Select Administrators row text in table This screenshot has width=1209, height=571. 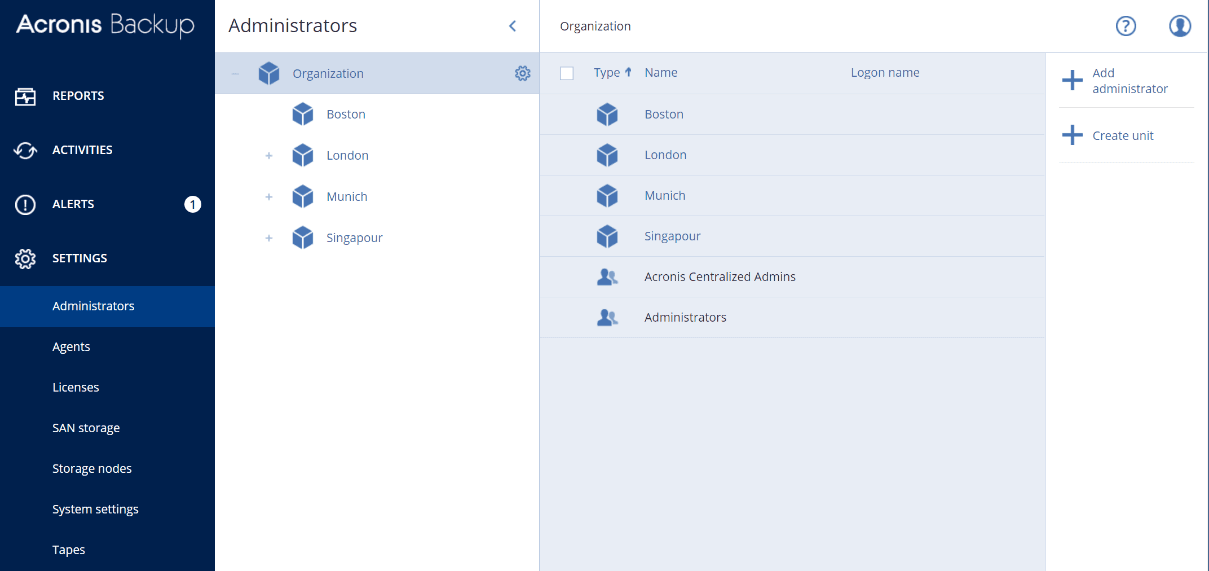(685, 317)
